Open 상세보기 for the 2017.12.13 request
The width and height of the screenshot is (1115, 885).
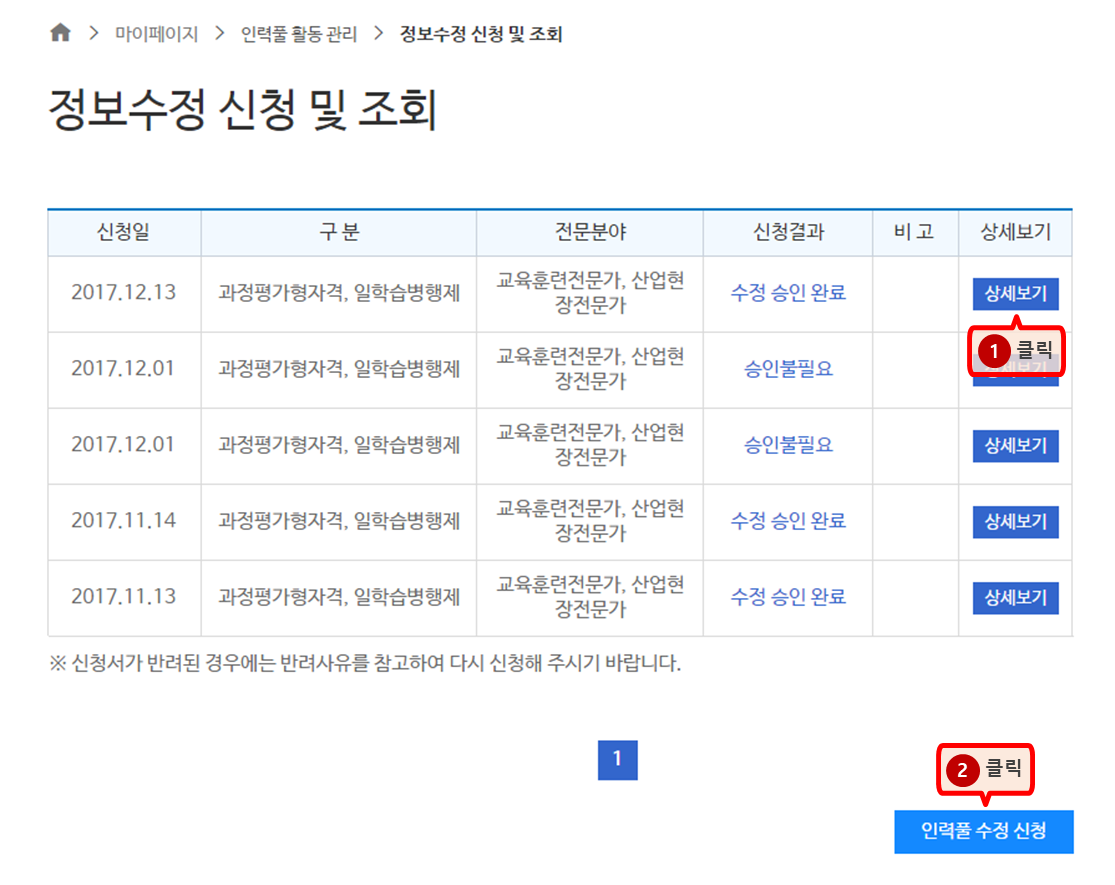pos(1015,294)
